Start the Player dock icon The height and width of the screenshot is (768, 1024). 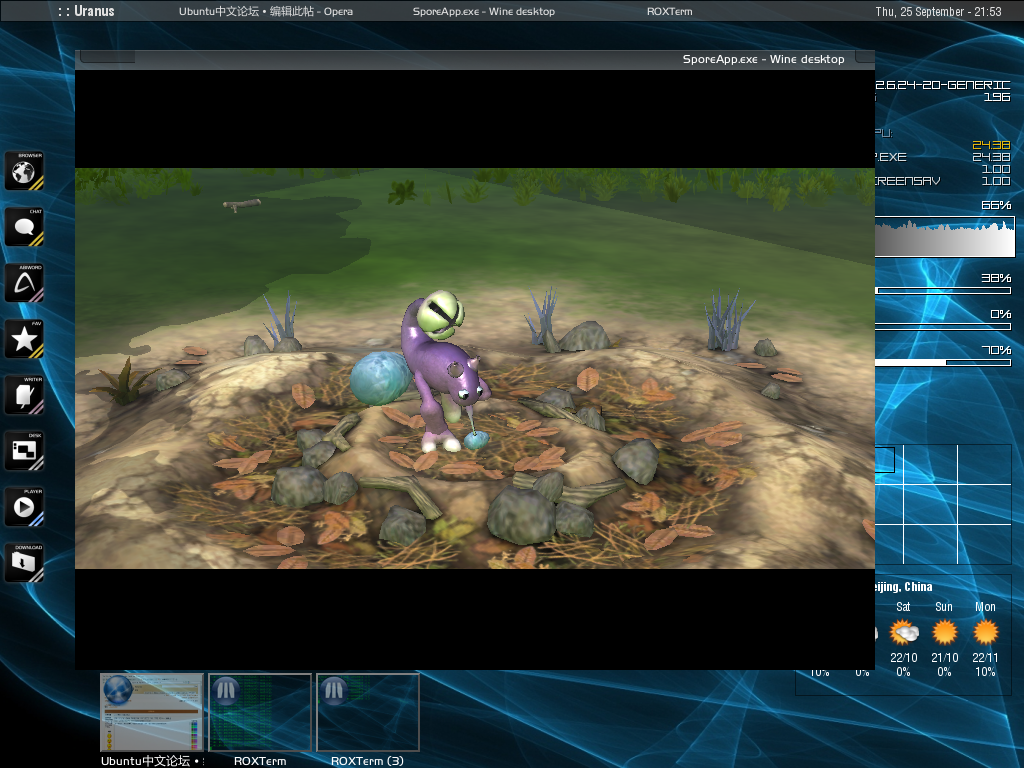coord(24,507)
